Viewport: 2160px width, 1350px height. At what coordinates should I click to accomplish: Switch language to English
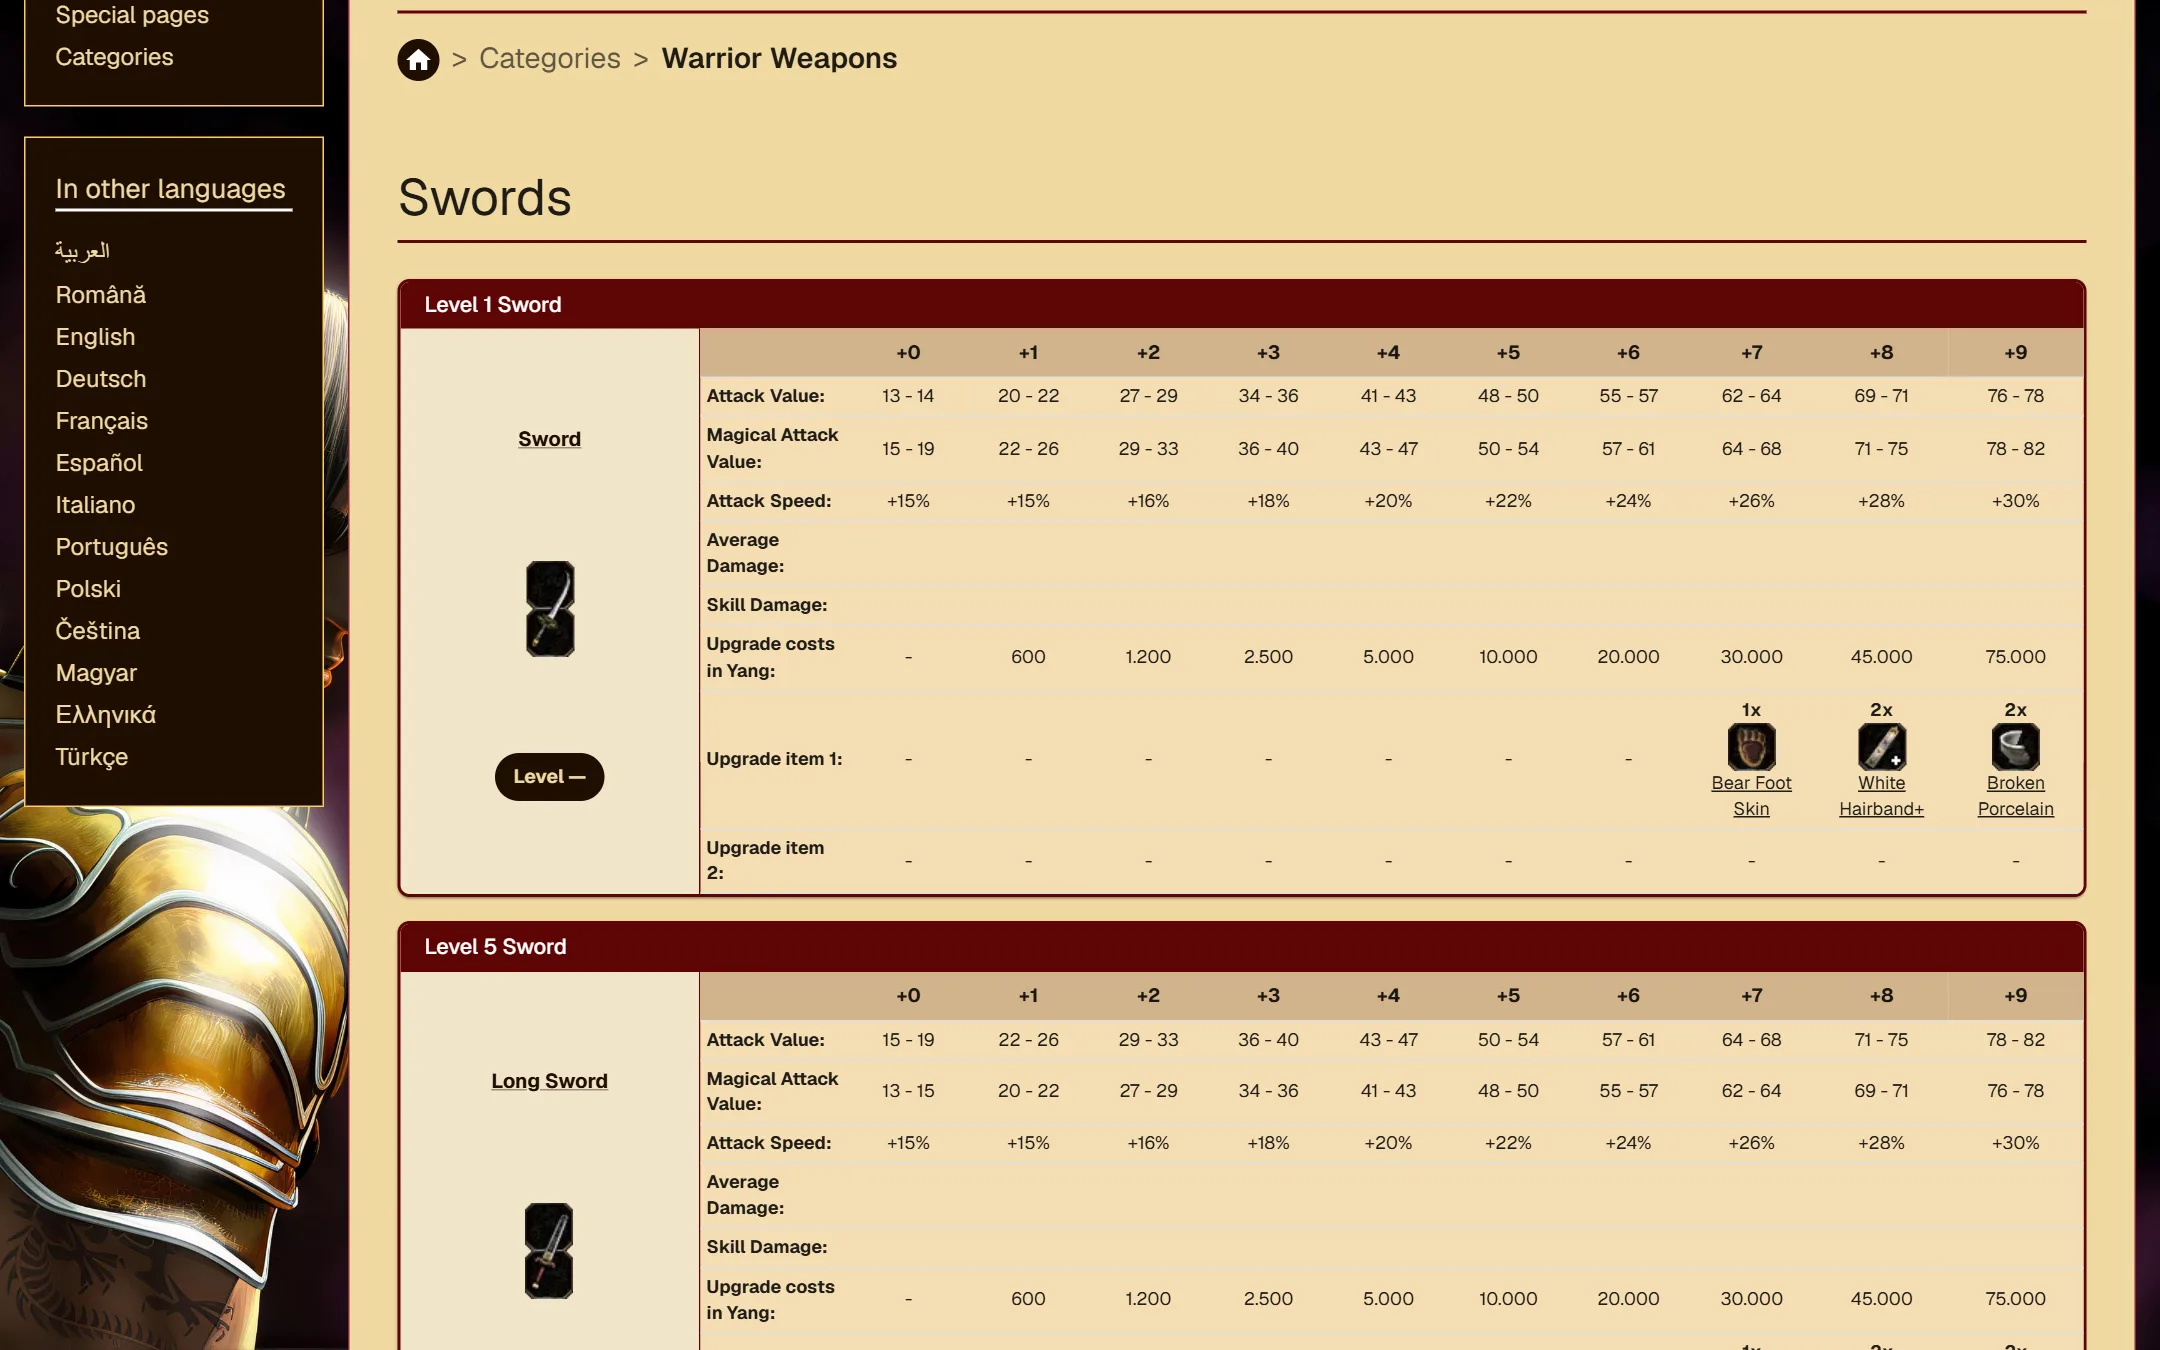click(x=95, y=336)
